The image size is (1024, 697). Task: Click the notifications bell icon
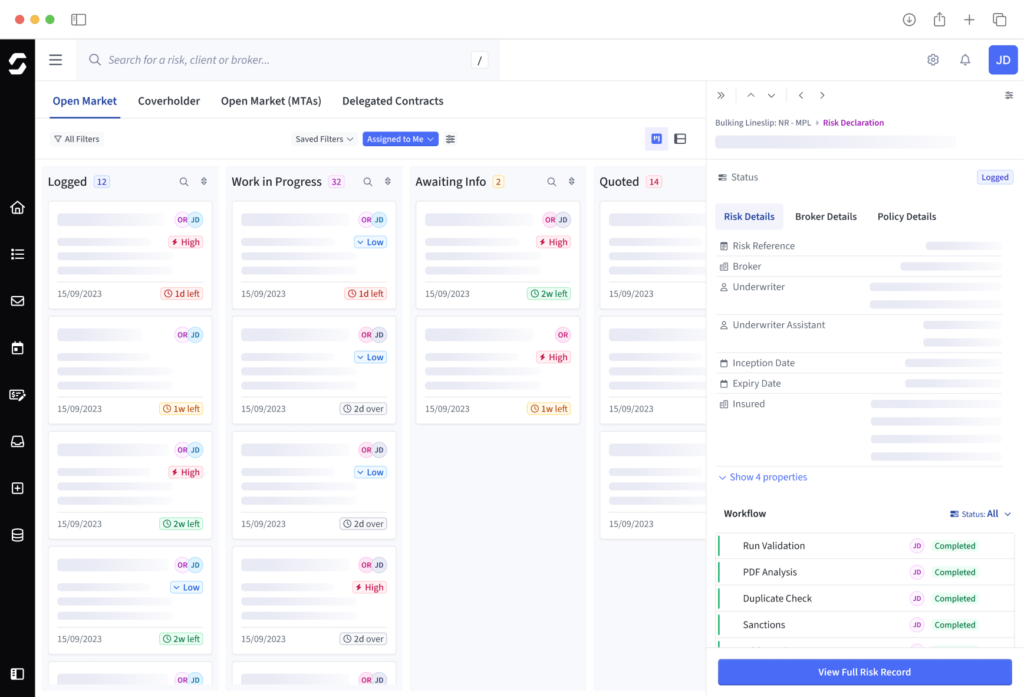[965, 60]
